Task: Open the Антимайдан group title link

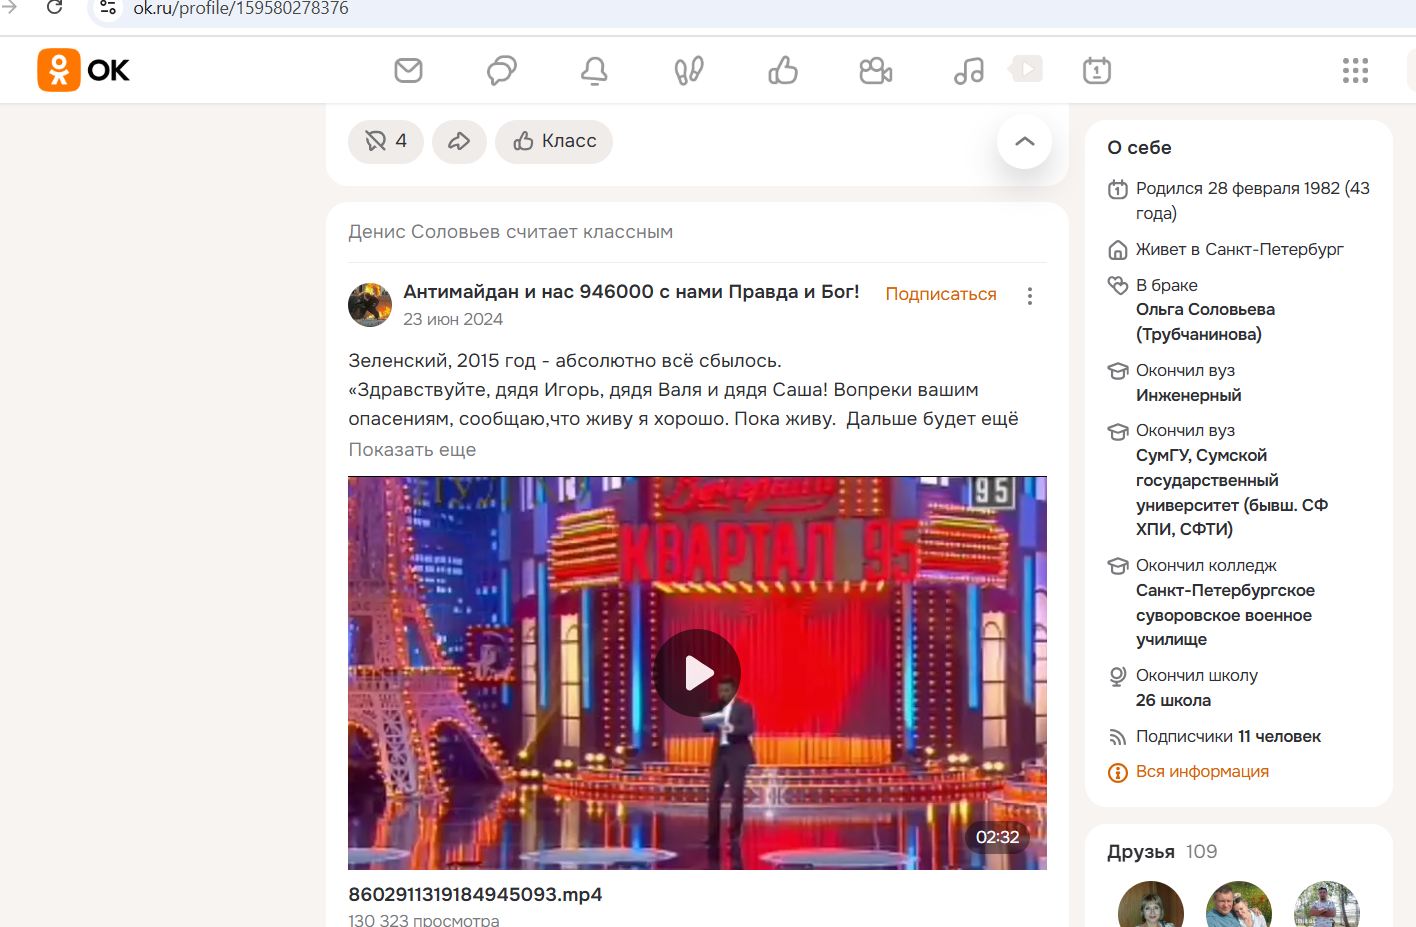Action: point(631,292)
